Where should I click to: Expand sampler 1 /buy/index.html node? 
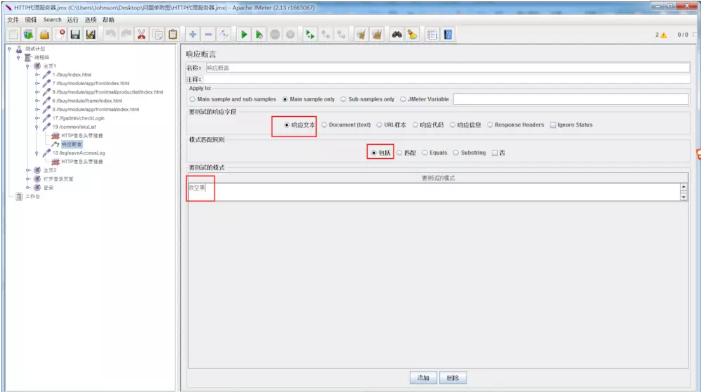click(37, 75)
